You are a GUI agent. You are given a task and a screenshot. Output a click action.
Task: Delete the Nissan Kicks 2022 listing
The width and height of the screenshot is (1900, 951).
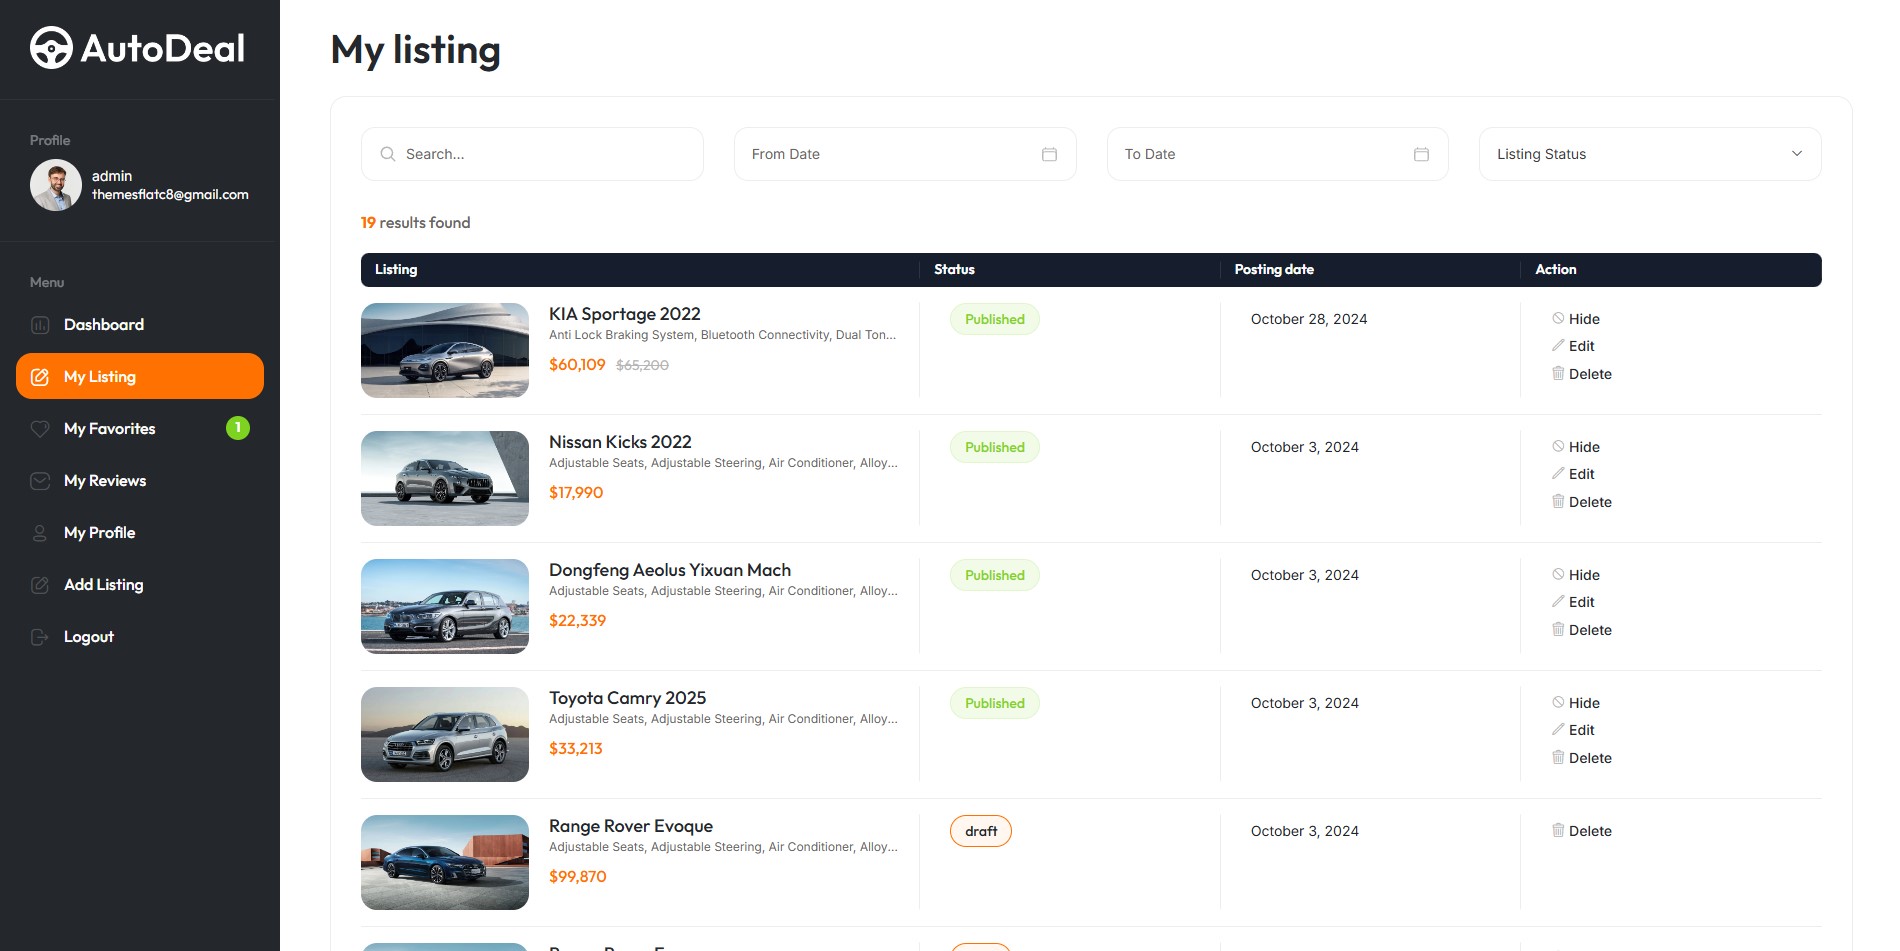(x=1582, y=502)
